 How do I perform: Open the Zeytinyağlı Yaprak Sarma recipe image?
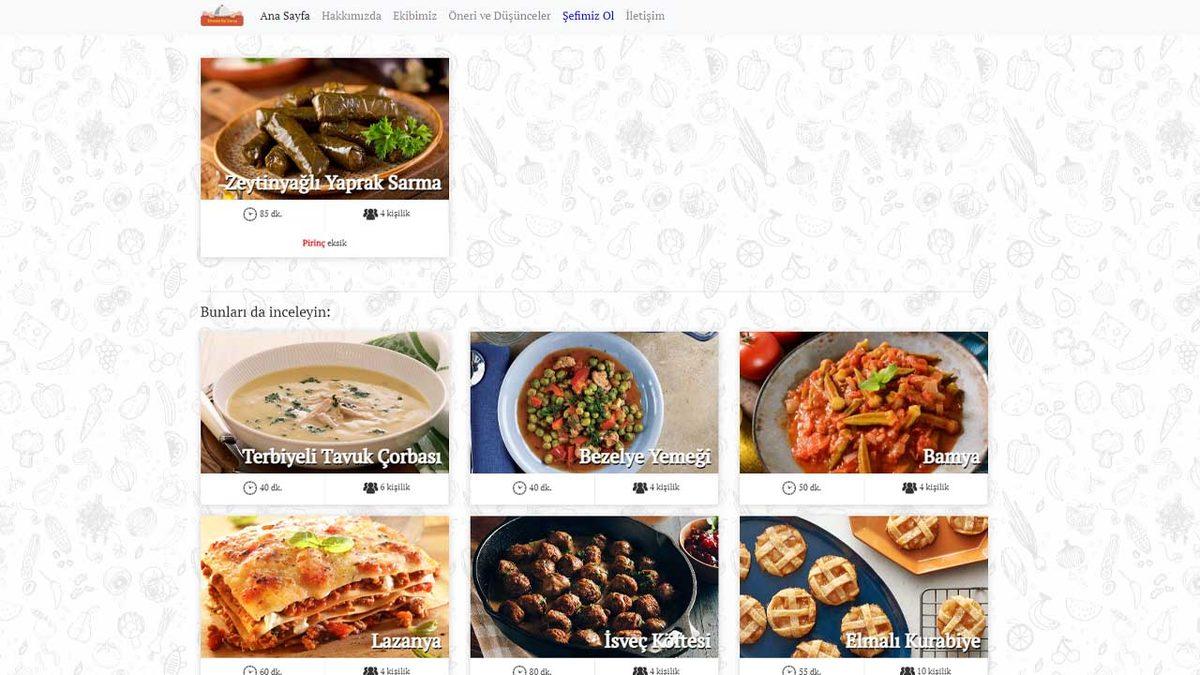coord(325,129)
